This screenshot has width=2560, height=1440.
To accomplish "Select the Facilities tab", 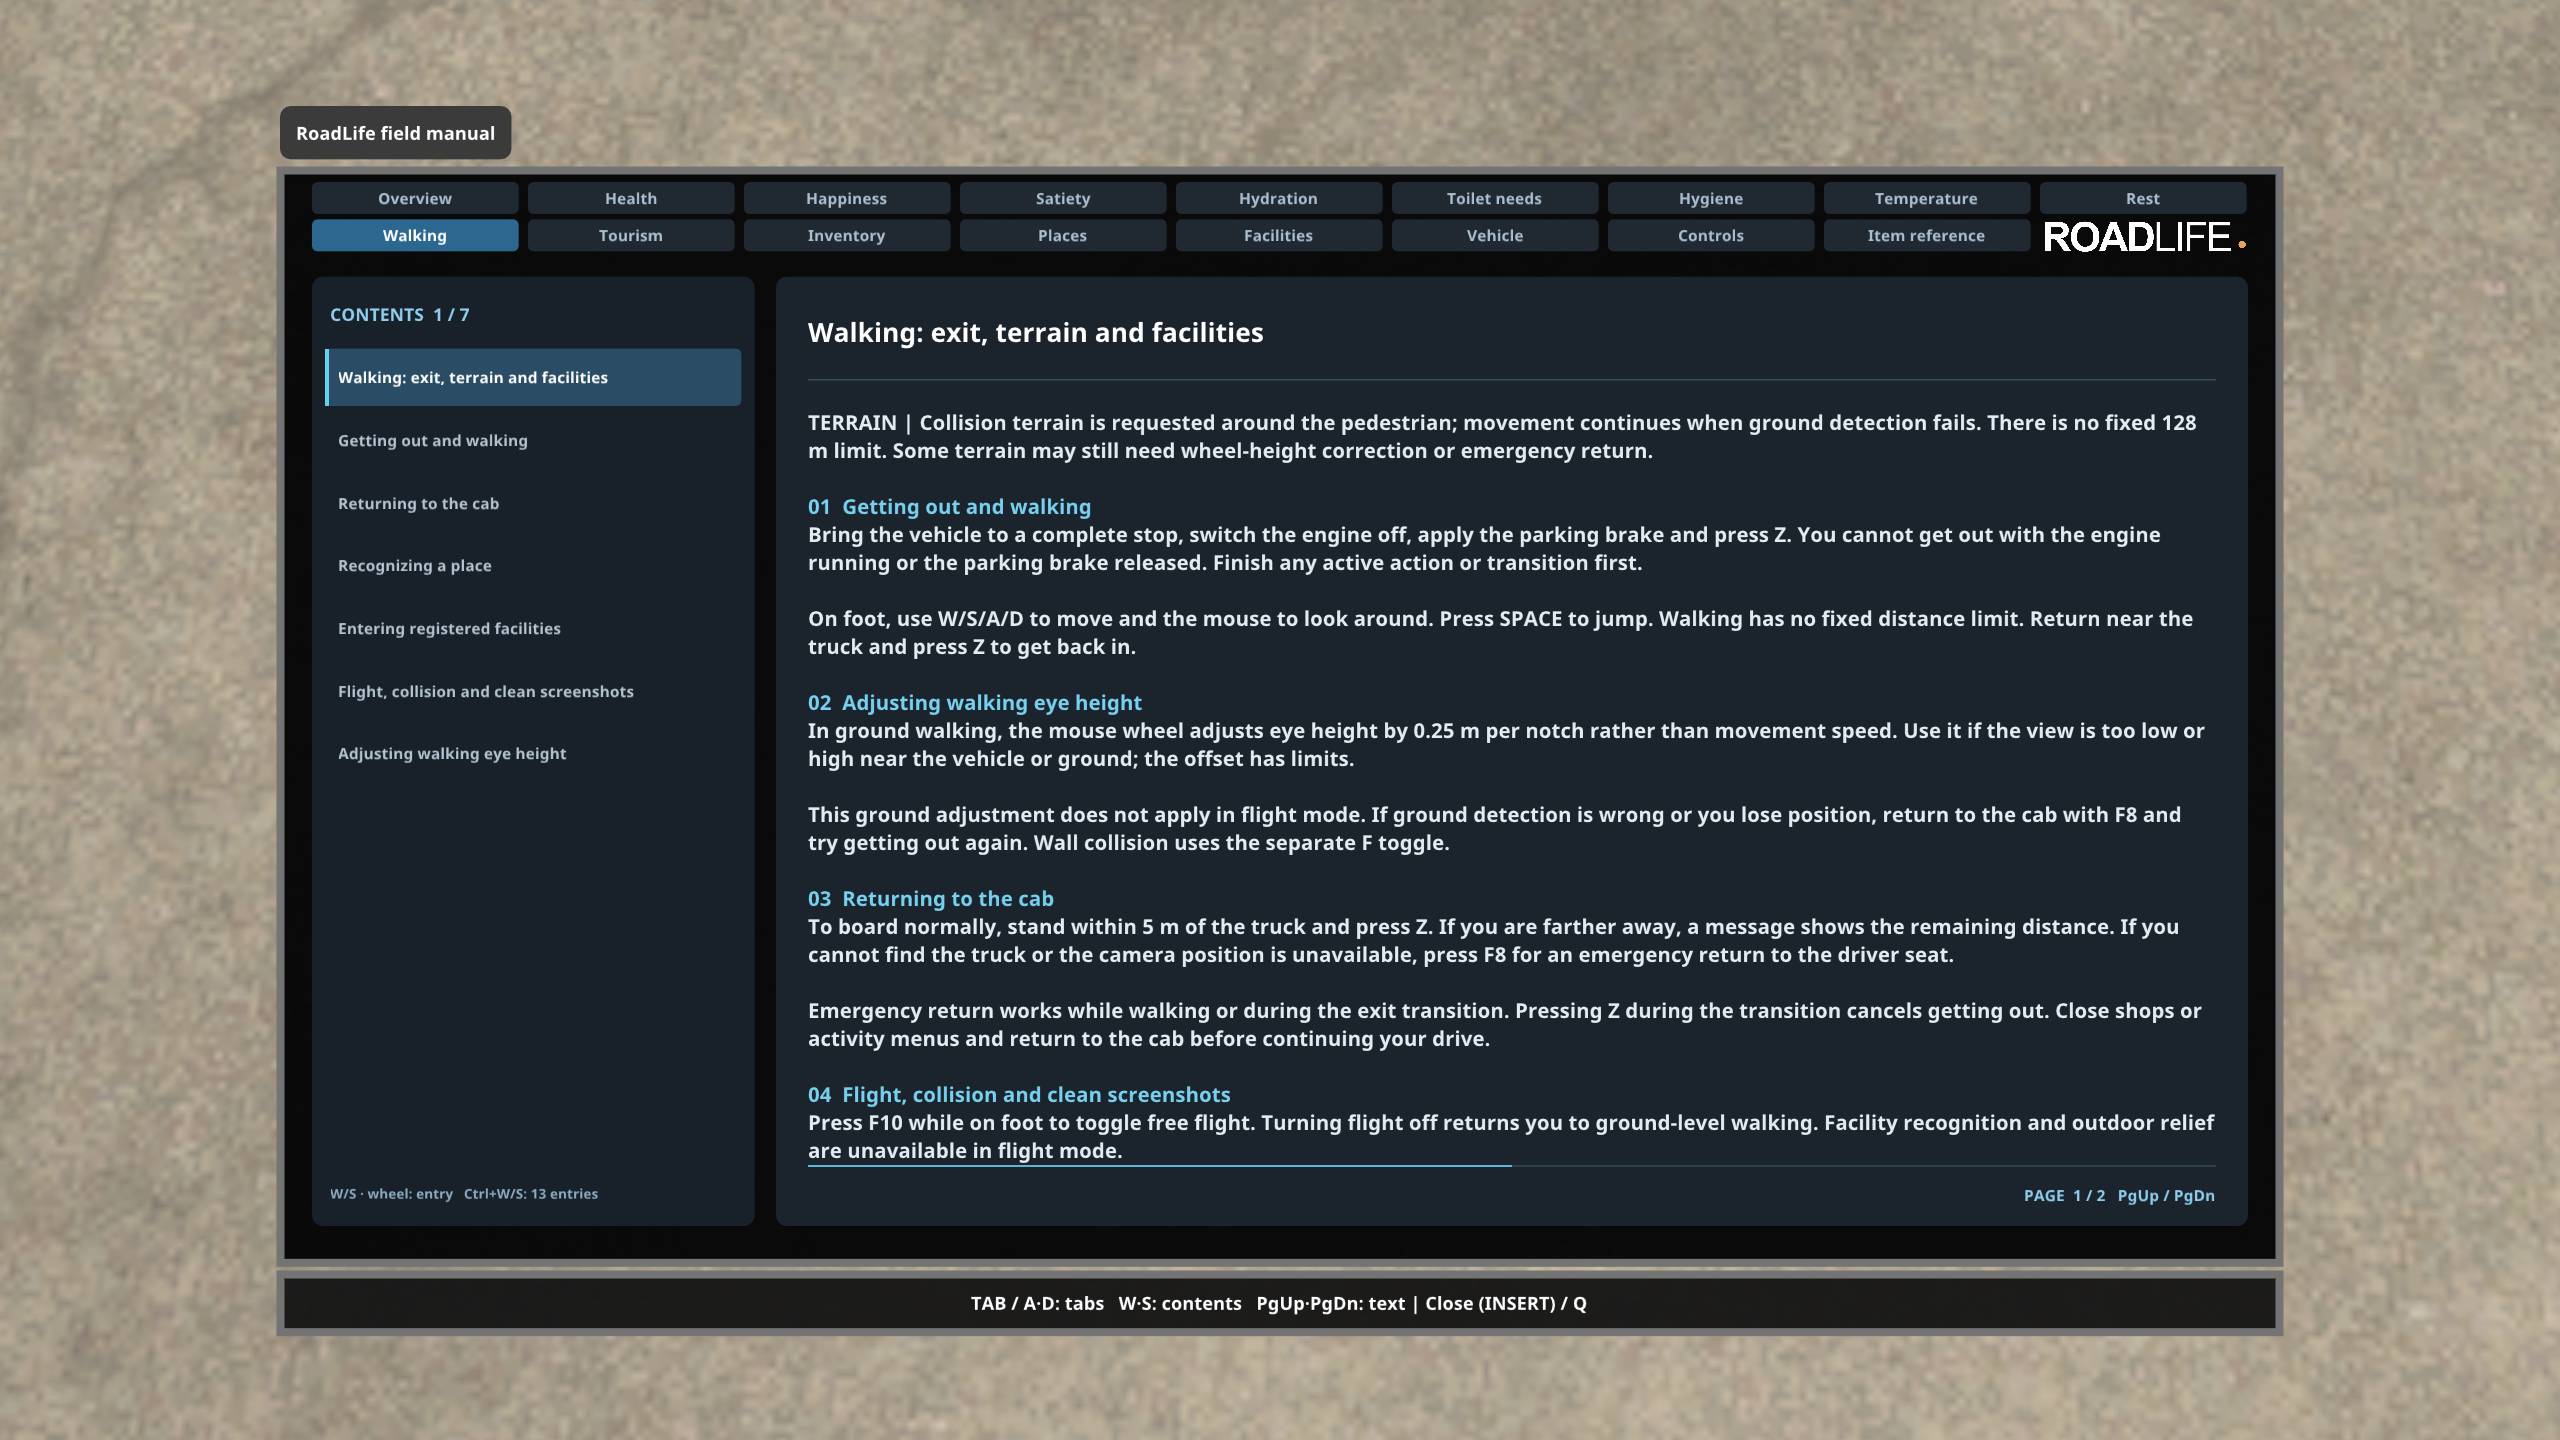I will tap(1279, 235).
